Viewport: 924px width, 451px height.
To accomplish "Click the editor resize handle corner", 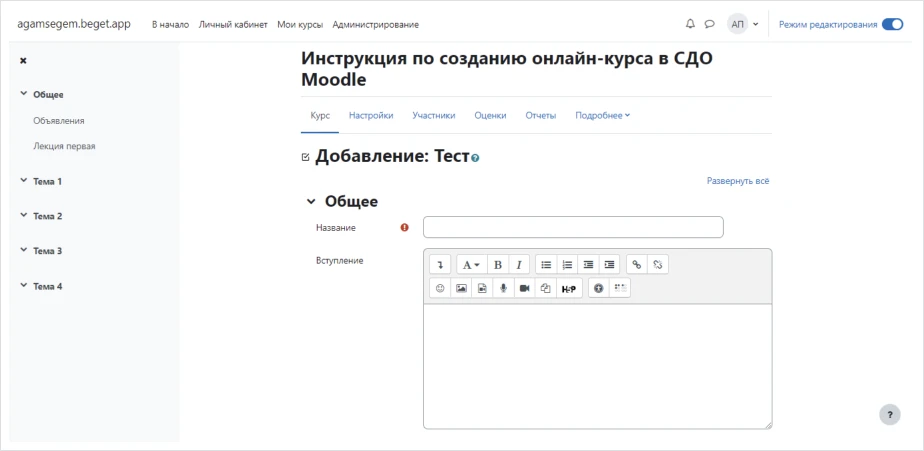I will (768, 425).
